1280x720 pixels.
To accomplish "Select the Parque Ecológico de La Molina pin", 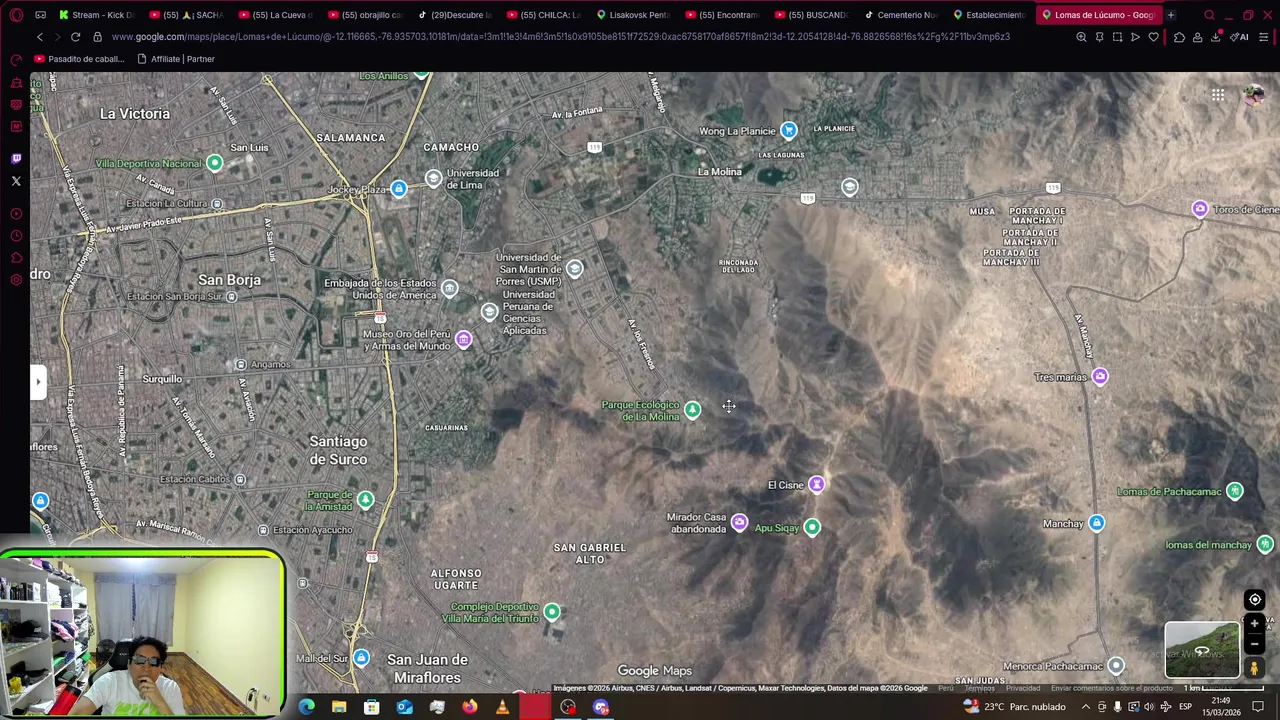I will click(x=692, y=410).
